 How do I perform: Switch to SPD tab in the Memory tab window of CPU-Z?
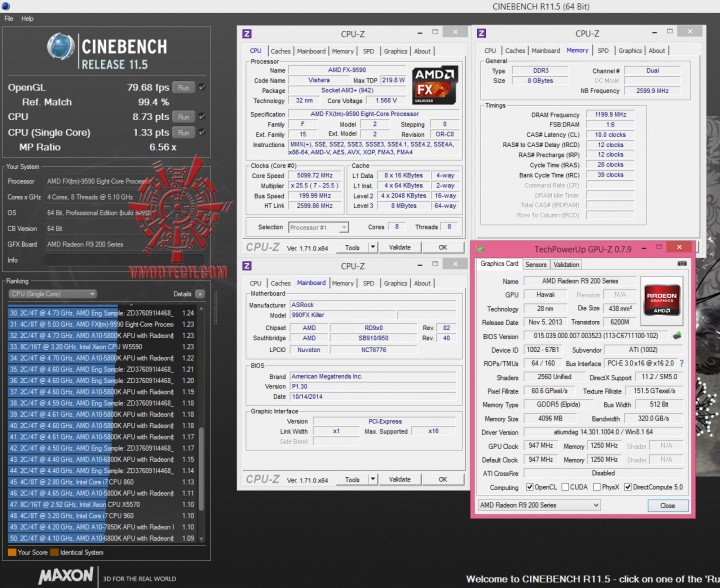(603, 50)
